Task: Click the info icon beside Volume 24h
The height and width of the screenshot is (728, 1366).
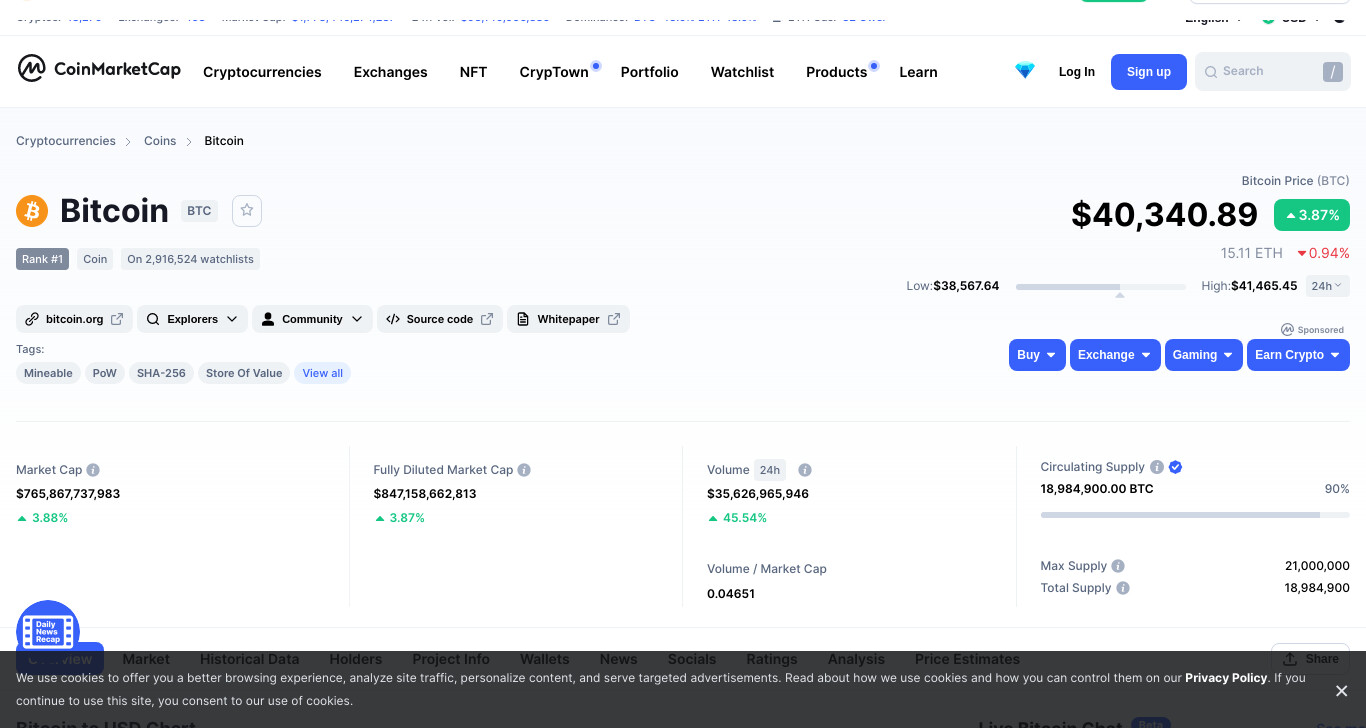Action: [805, 470]
